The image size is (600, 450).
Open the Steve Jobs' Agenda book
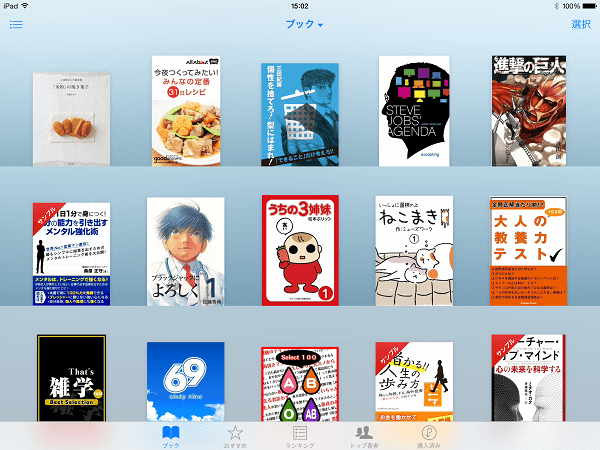coord(414,111)
